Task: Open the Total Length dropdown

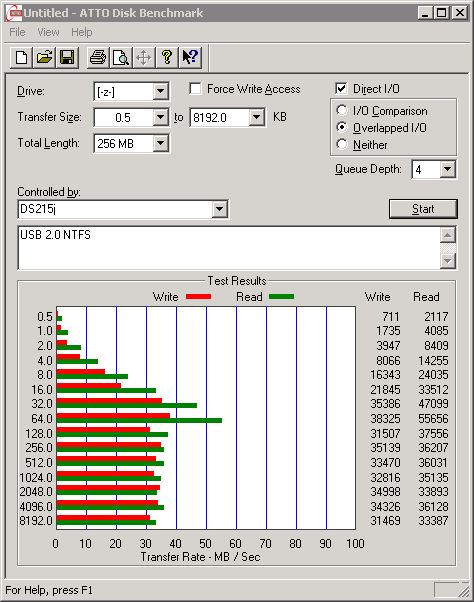Action: point(160,144)
